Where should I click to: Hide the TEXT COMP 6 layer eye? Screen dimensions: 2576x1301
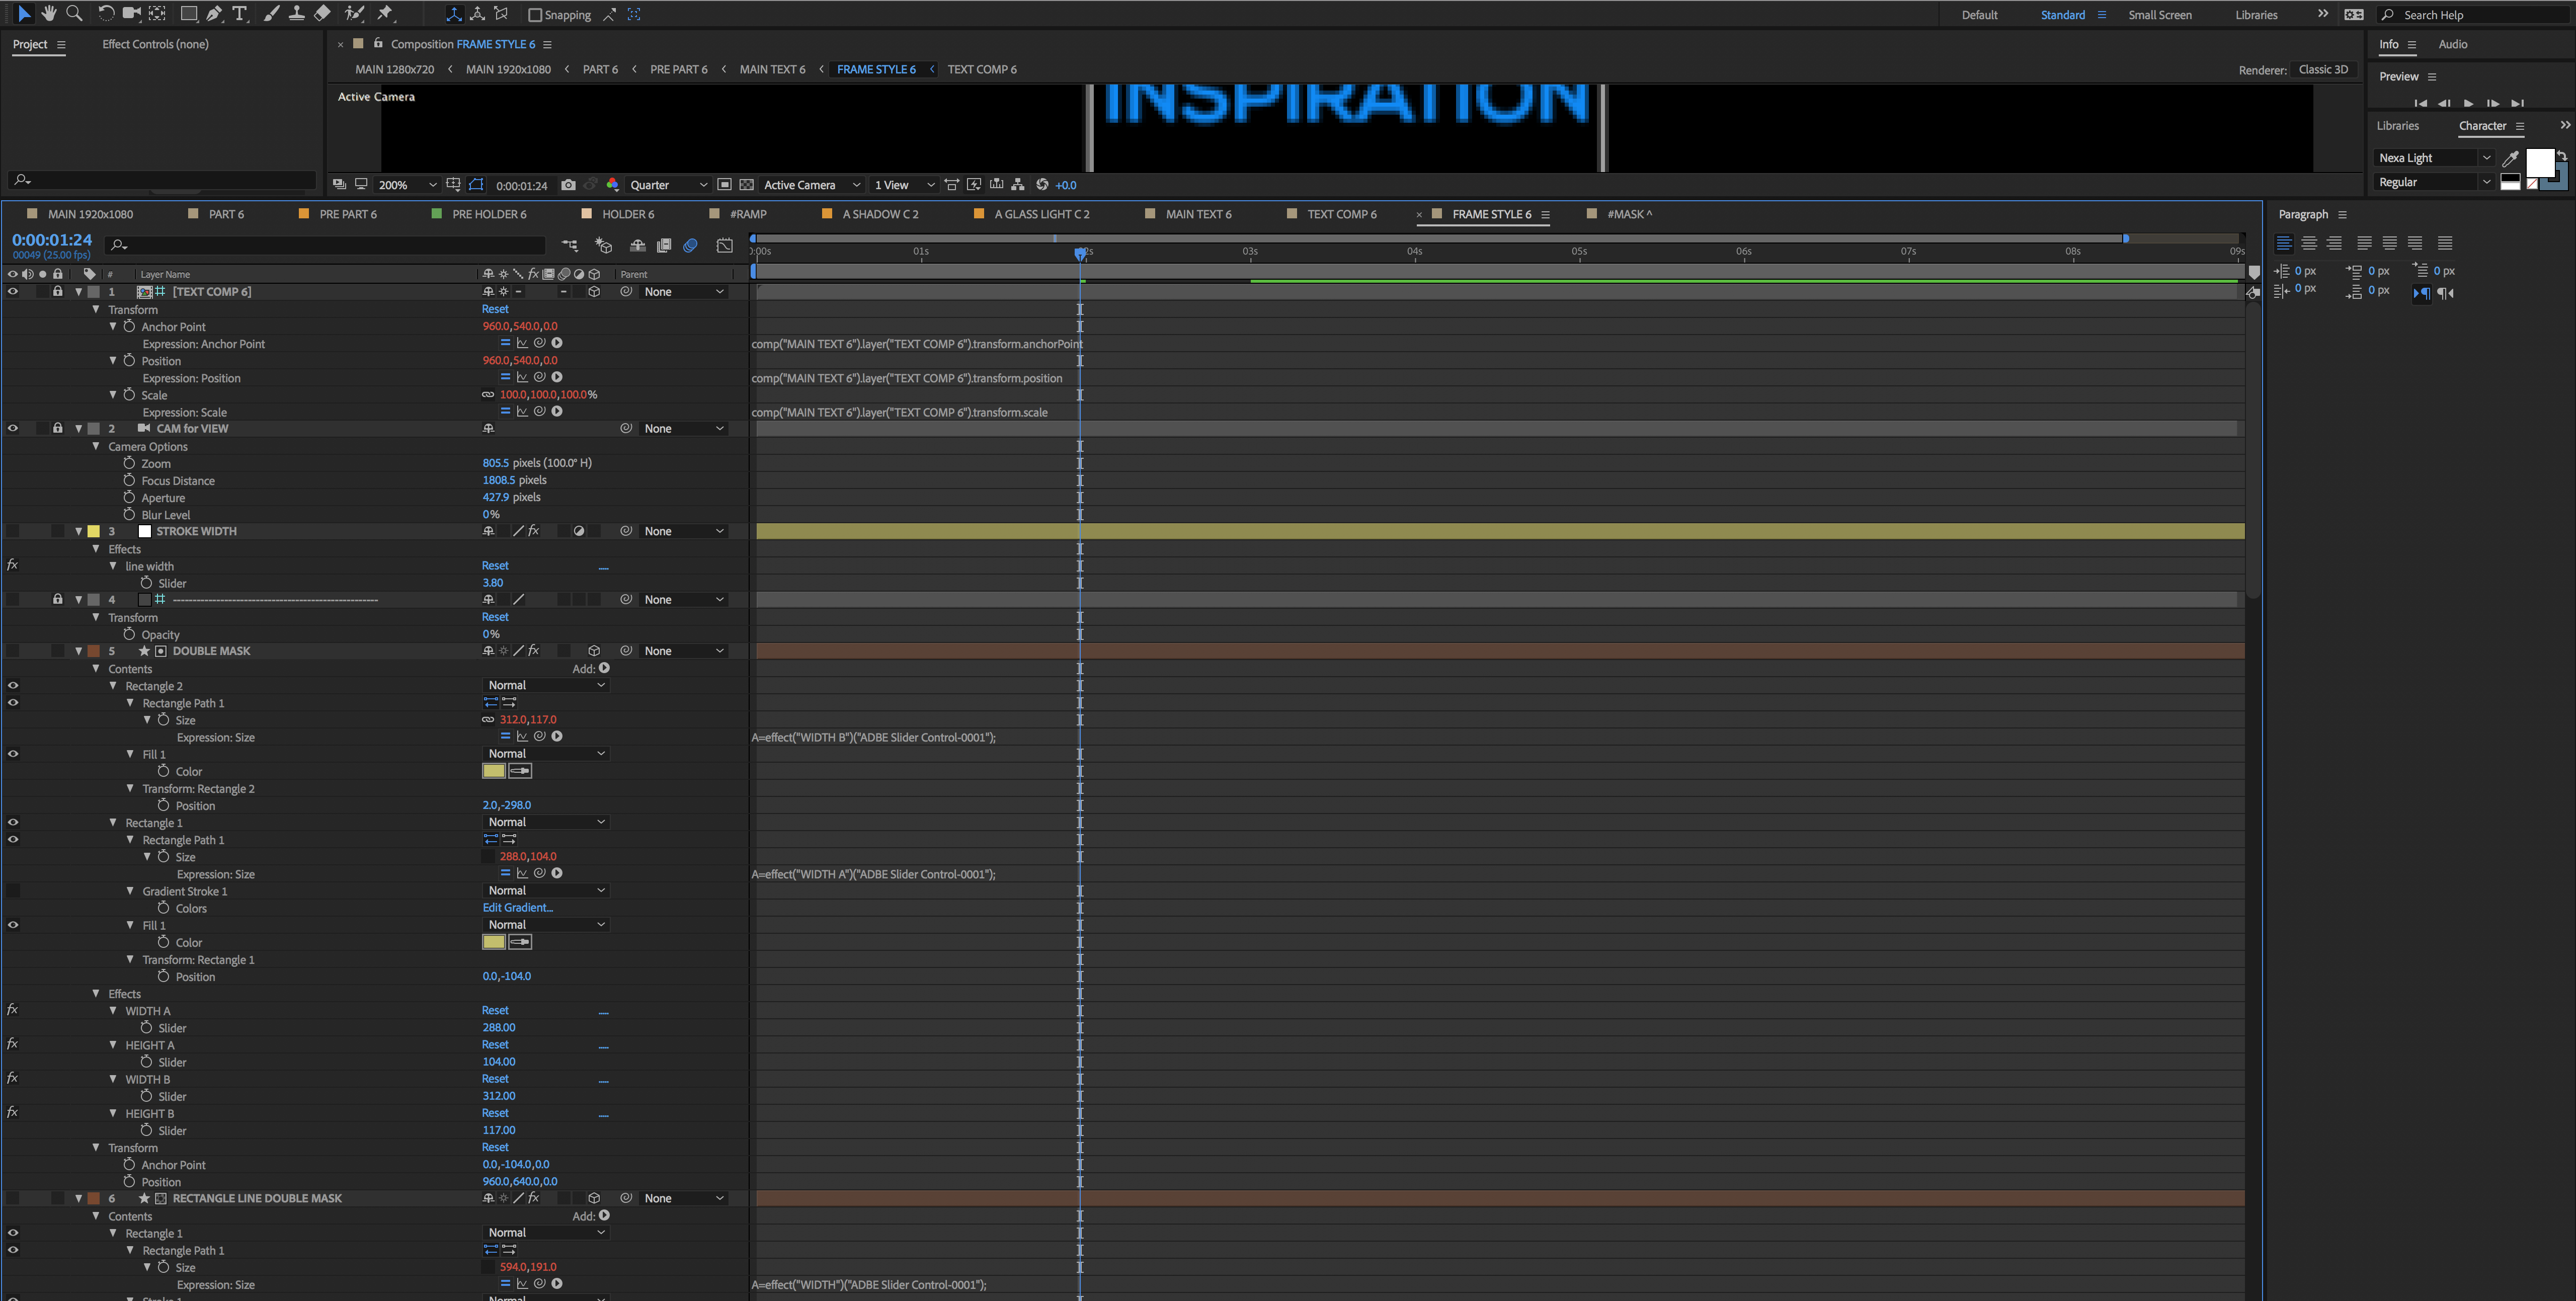13,292
